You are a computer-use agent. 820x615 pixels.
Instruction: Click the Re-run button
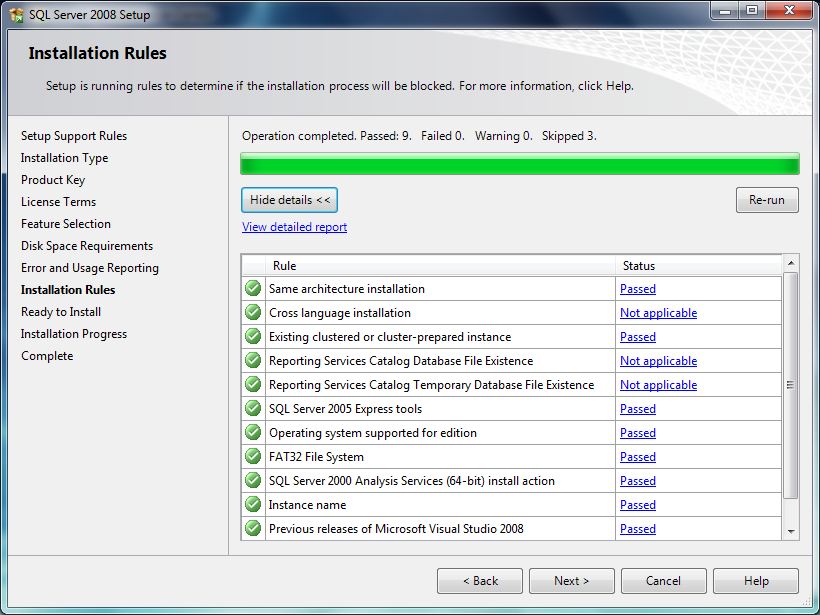point(767,200)
